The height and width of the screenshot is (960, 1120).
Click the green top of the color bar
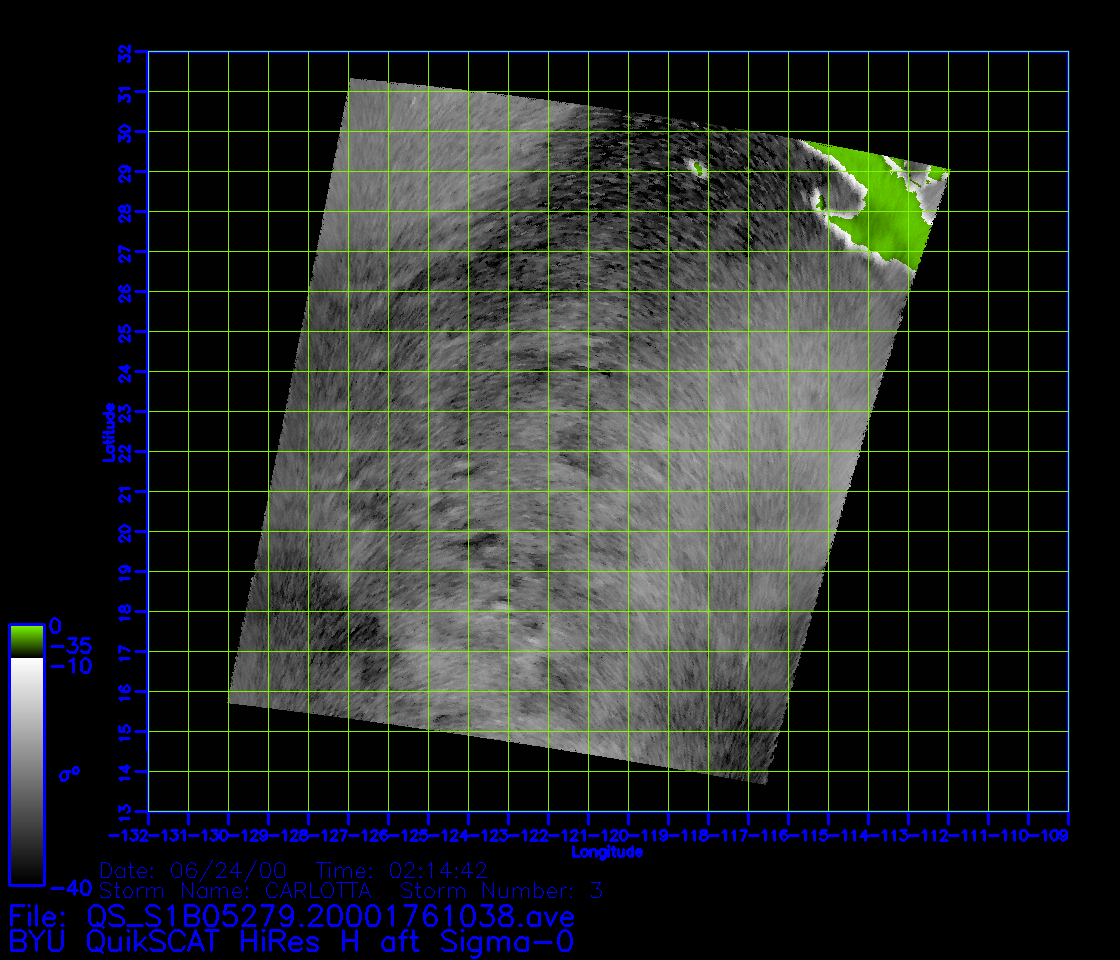pos(26,640)
